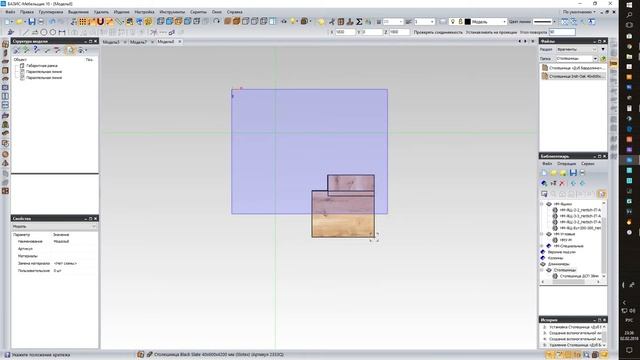Open the Windows Start button
The width and height of the screenshot is (640, 360).
tap(629, 4)
